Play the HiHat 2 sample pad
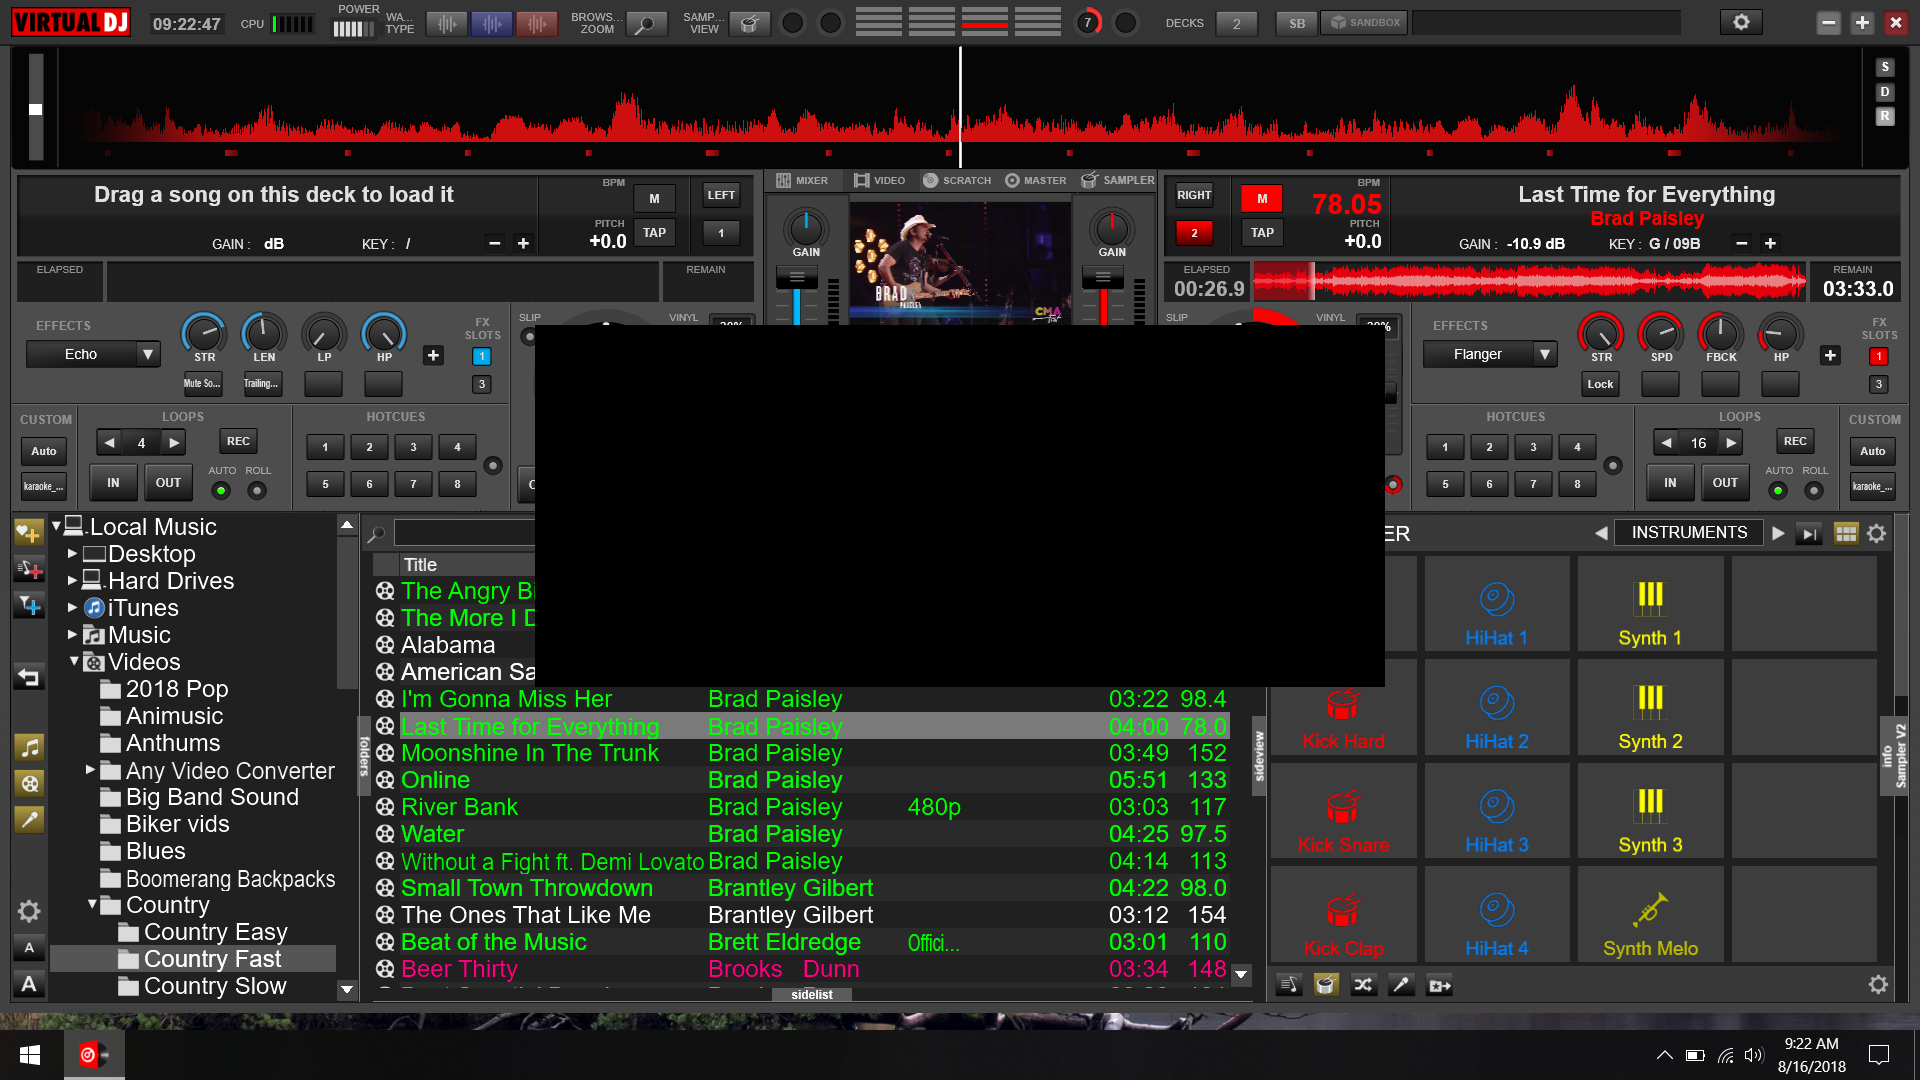 [x=1496, y=707]
